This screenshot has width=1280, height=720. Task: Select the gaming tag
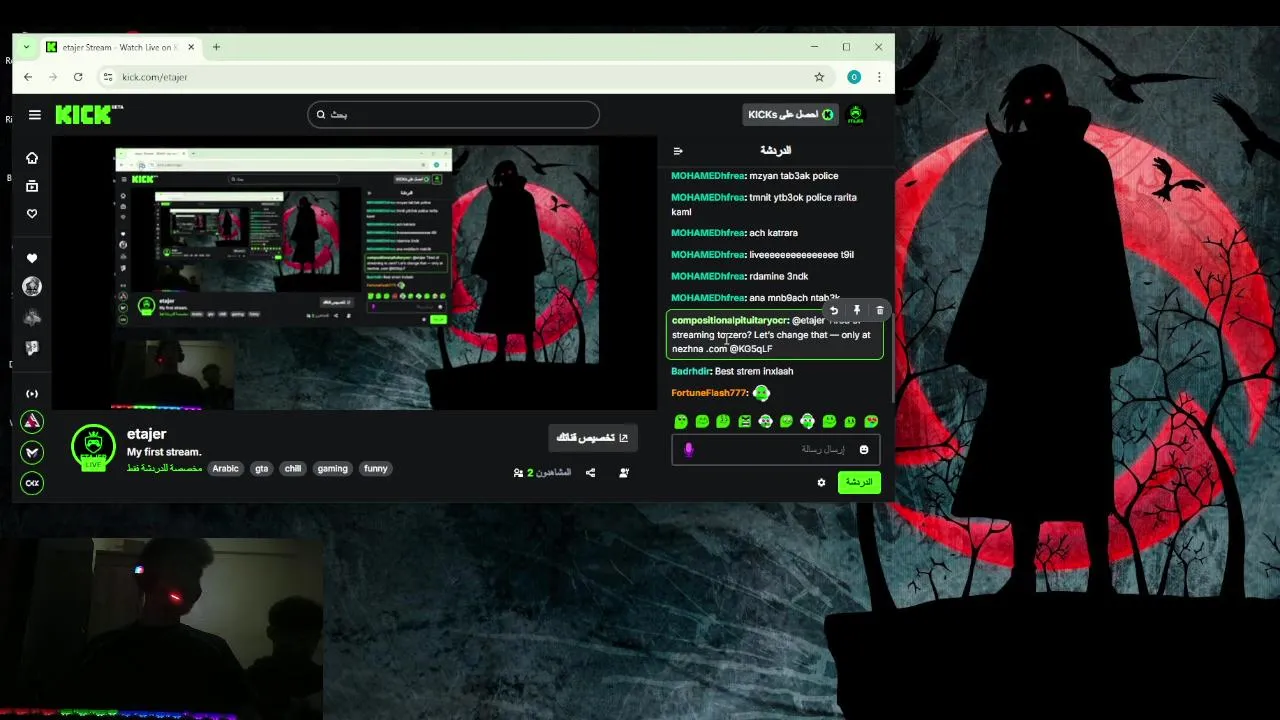333,469
